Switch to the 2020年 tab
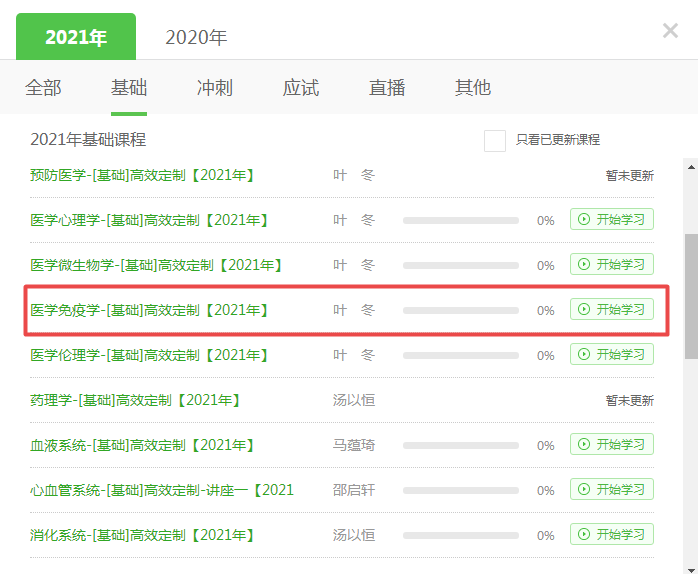 coord(196,38)
